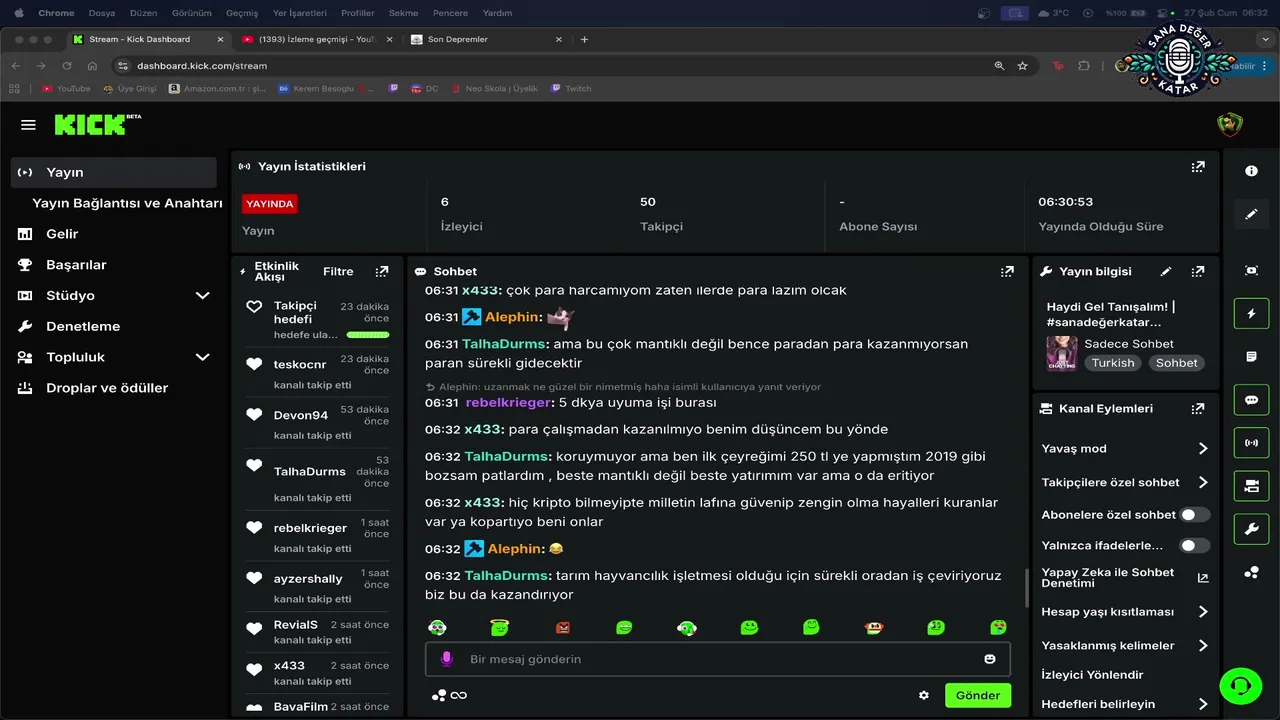Edit stream info with Yayın bilgisi pencil

click(x=1166, y=271)
